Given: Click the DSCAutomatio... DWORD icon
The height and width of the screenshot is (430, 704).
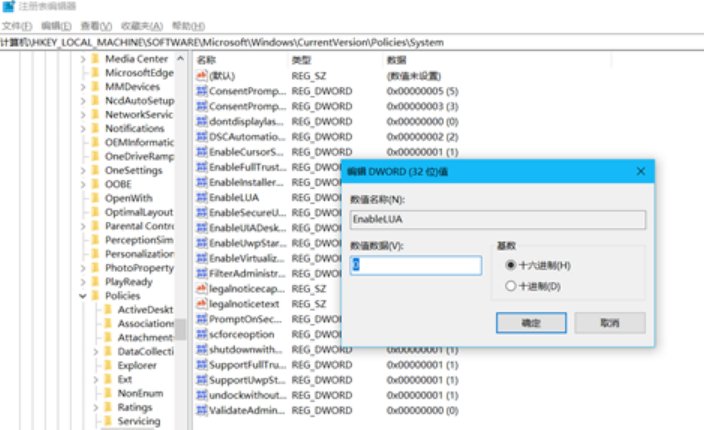Looking at the screenshot, I should [x=202, y=136].
